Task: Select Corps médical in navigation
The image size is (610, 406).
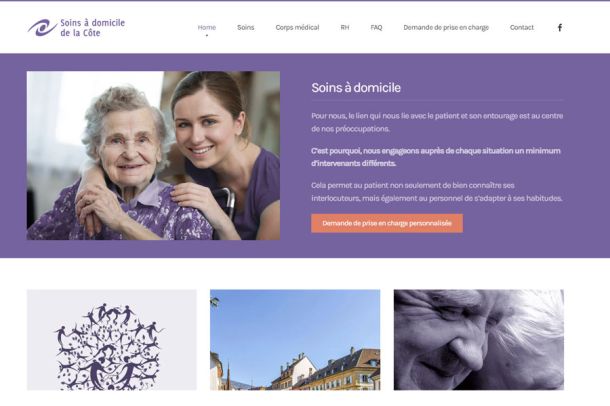Action: tap(297, 27)
